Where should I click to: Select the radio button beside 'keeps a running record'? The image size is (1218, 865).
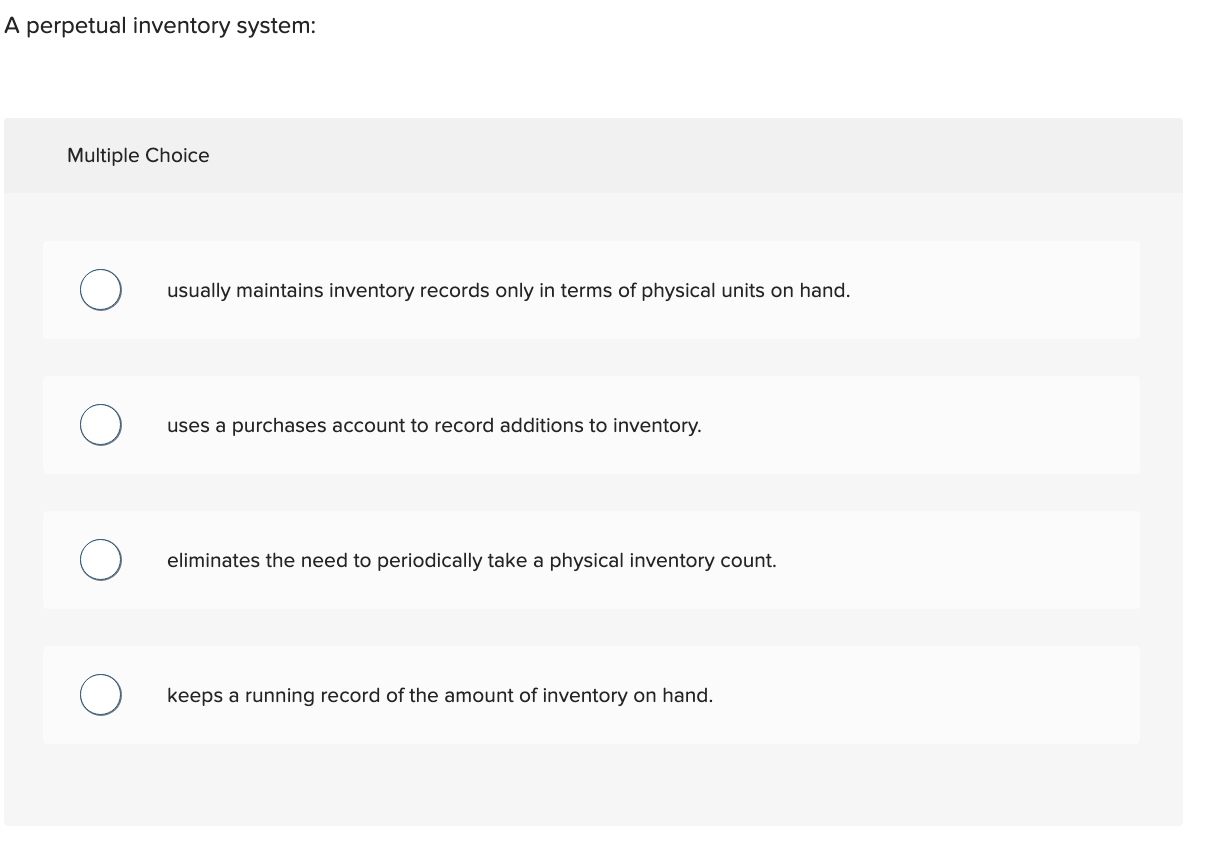pos(100,694)
